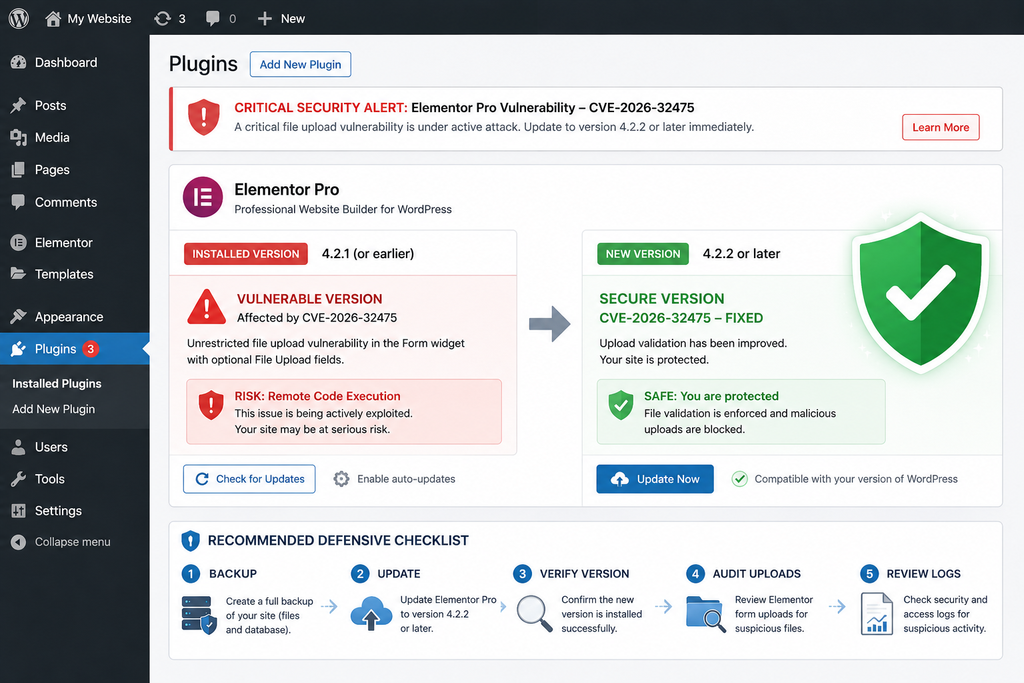Click the report document icon under REVIEW LOGS

(877, 614)
